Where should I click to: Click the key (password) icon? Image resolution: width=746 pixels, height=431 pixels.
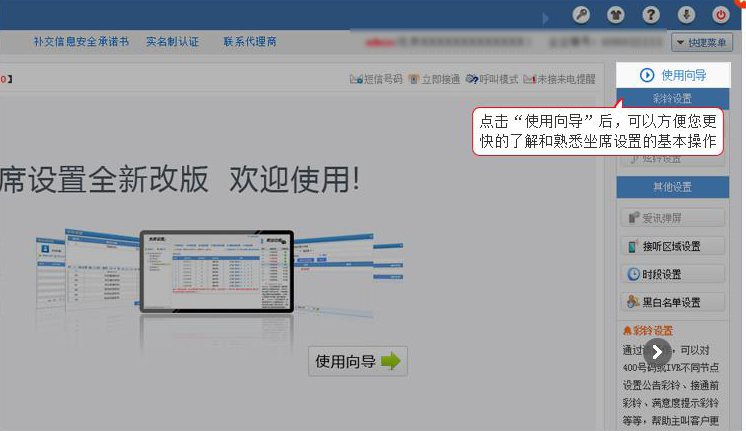coord(581,15)
